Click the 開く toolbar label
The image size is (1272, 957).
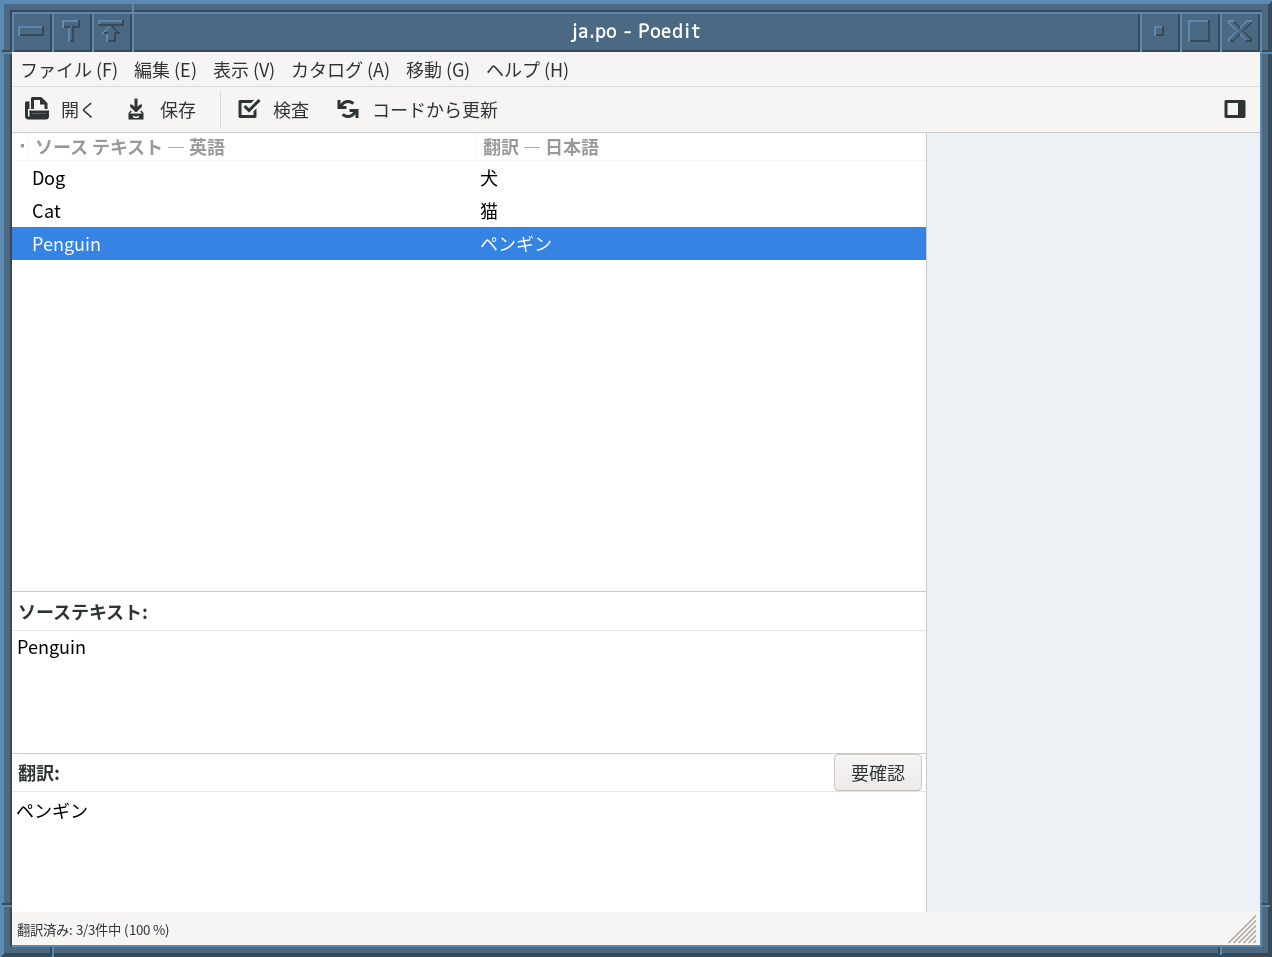77,110
